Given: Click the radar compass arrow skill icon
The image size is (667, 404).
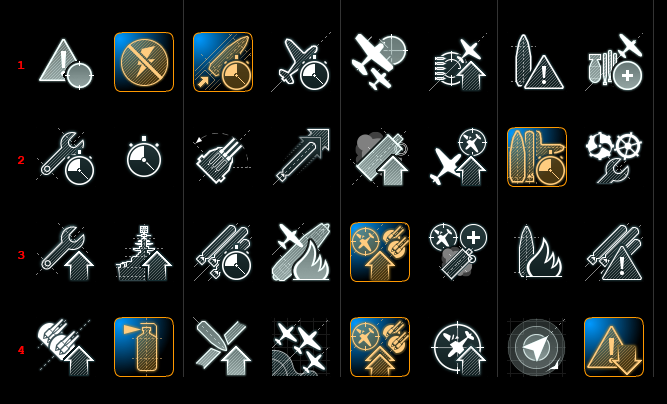Looking at the screenshot, I should click(536, 347).
